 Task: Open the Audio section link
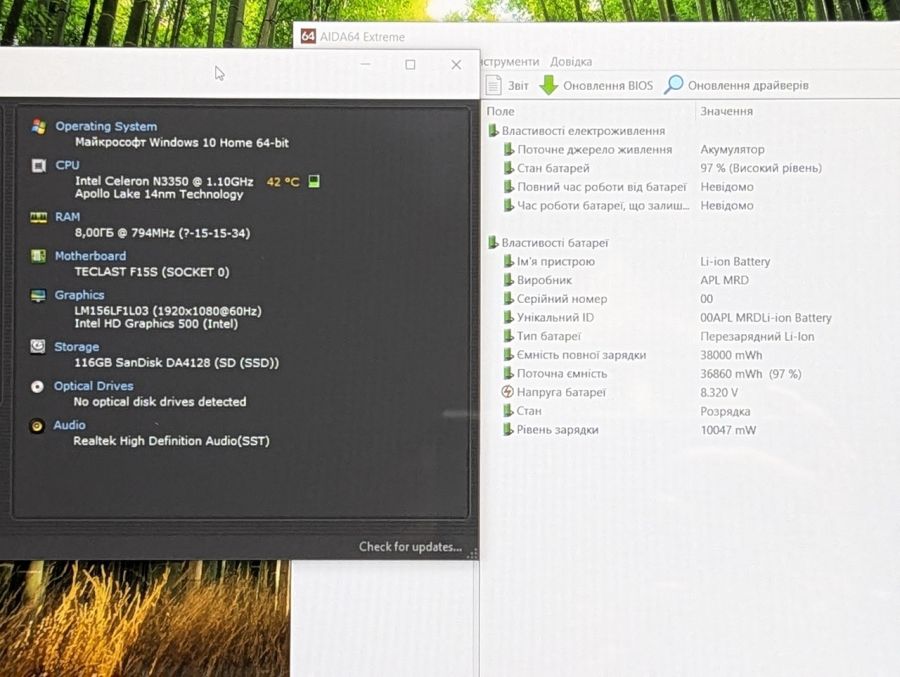pos(69,425)
